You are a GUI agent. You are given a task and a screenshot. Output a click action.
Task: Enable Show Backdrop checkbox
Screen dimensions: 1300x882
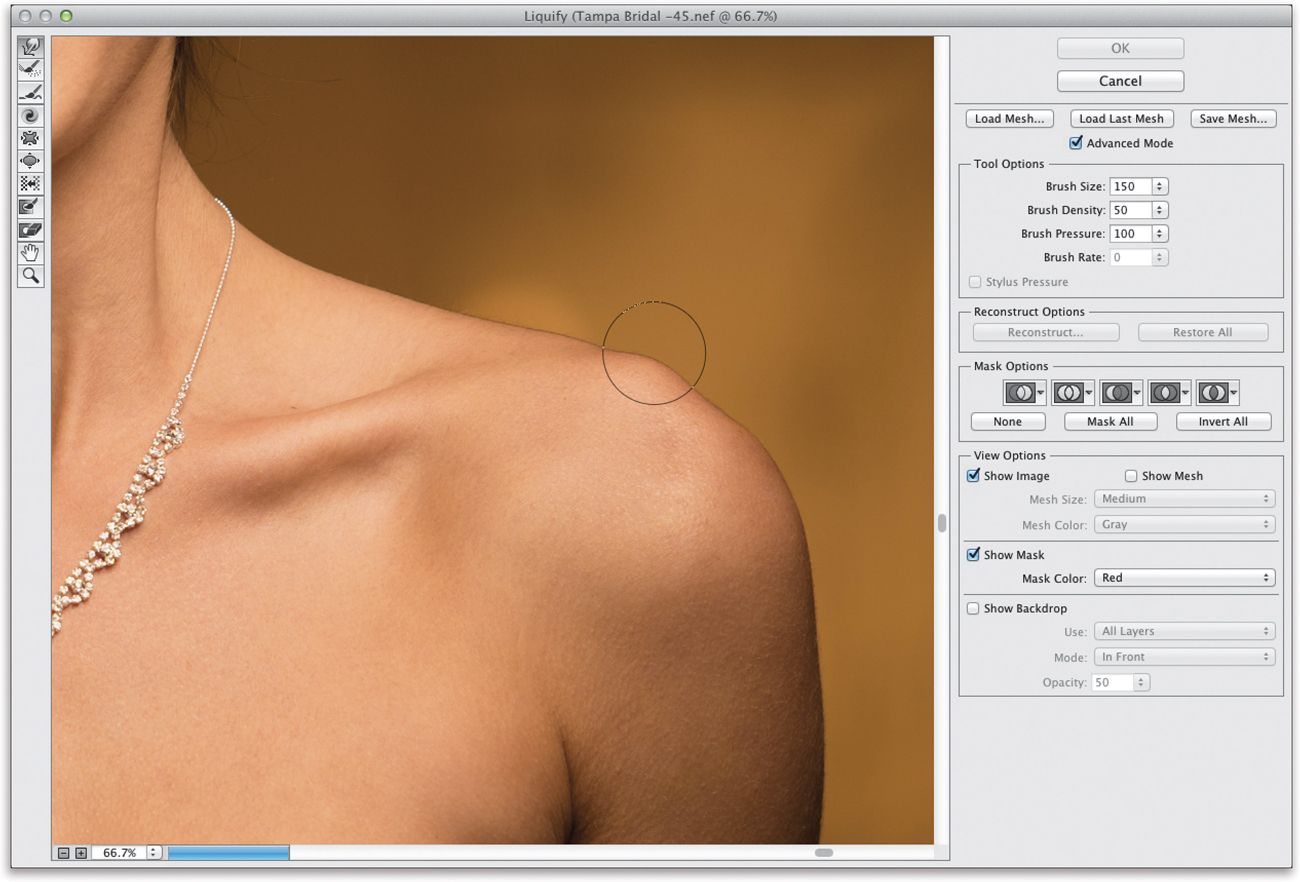(x=973, y=608)
